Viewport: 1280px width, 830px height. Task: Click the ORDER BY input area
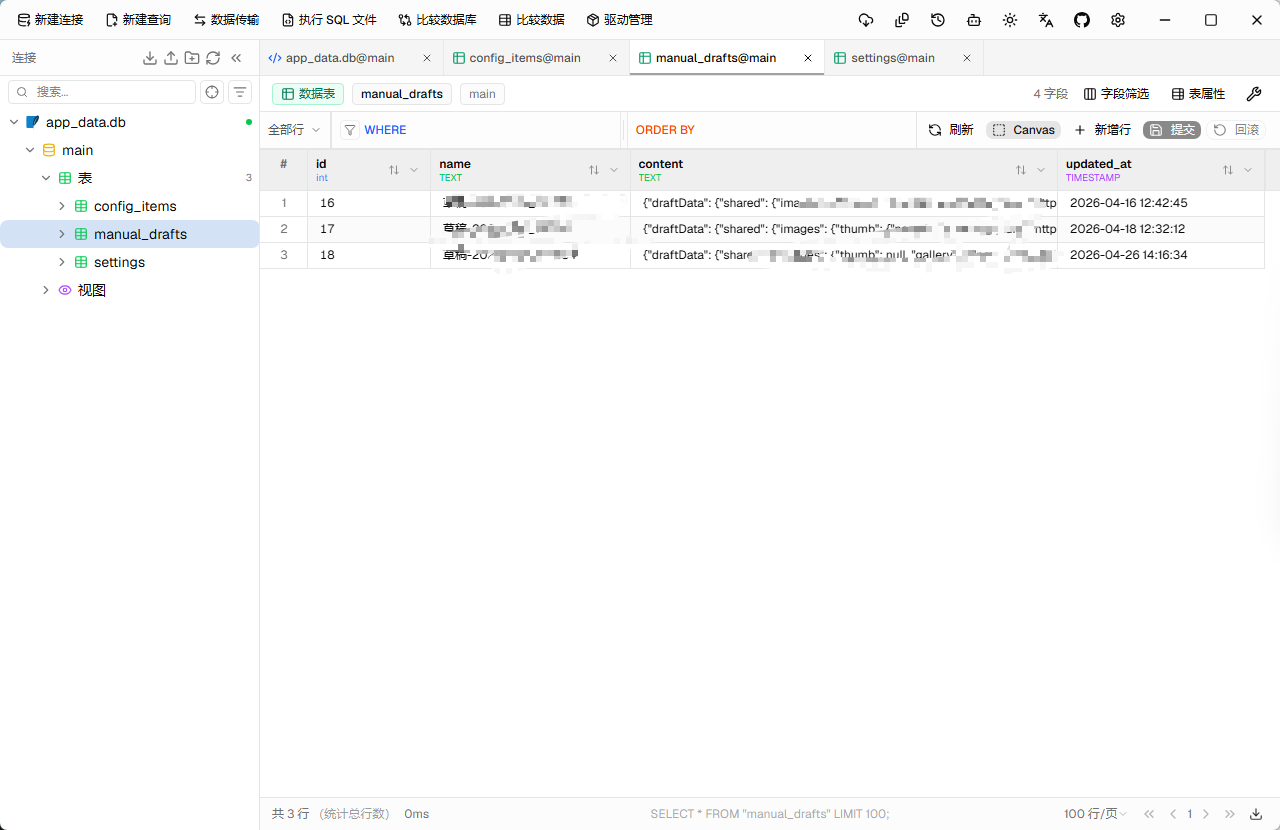click(x=770, y=130)
